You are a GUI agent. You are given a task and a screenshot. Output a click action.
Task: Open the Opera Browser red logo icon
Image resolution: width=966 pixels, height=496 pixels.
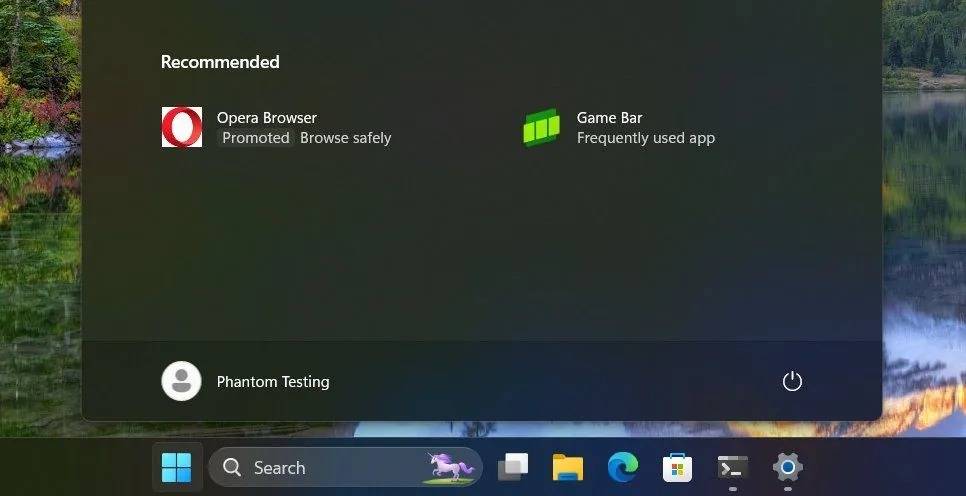[182, 127]
